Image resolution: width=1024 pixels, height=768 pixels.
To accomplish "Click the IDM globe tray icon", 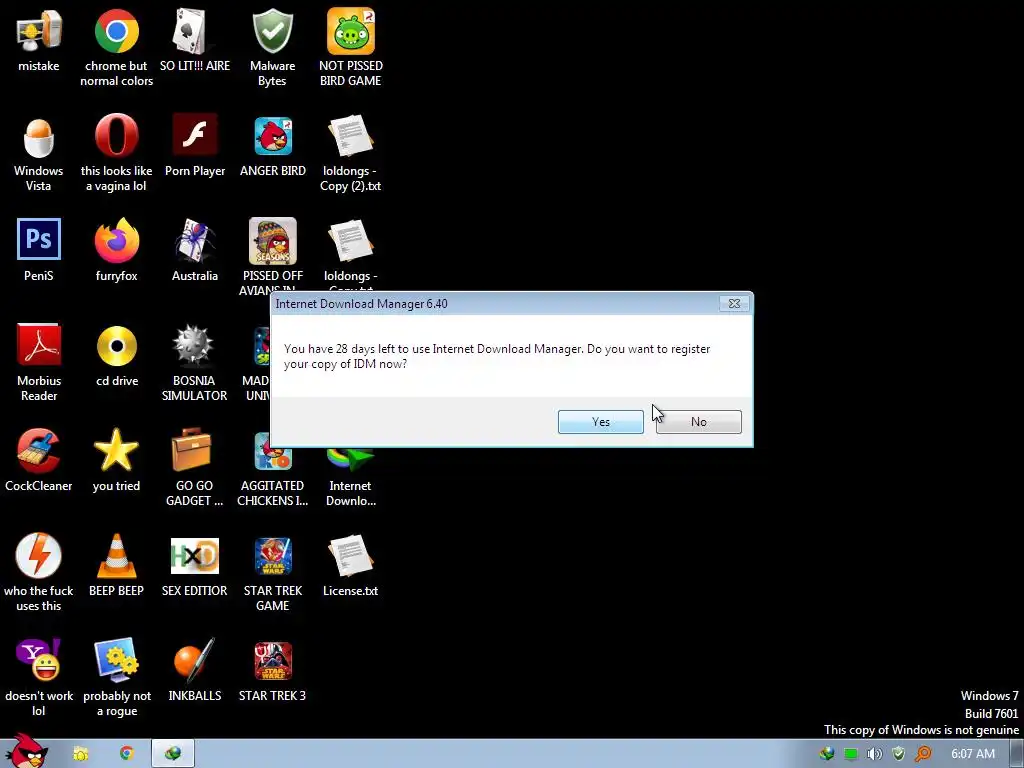I will 827,754.
